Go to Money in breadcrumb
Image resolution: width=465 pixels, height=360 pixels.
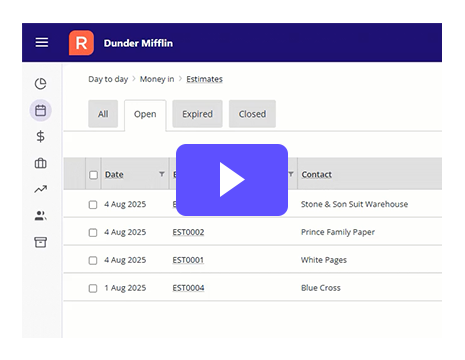tap(157, 79)
